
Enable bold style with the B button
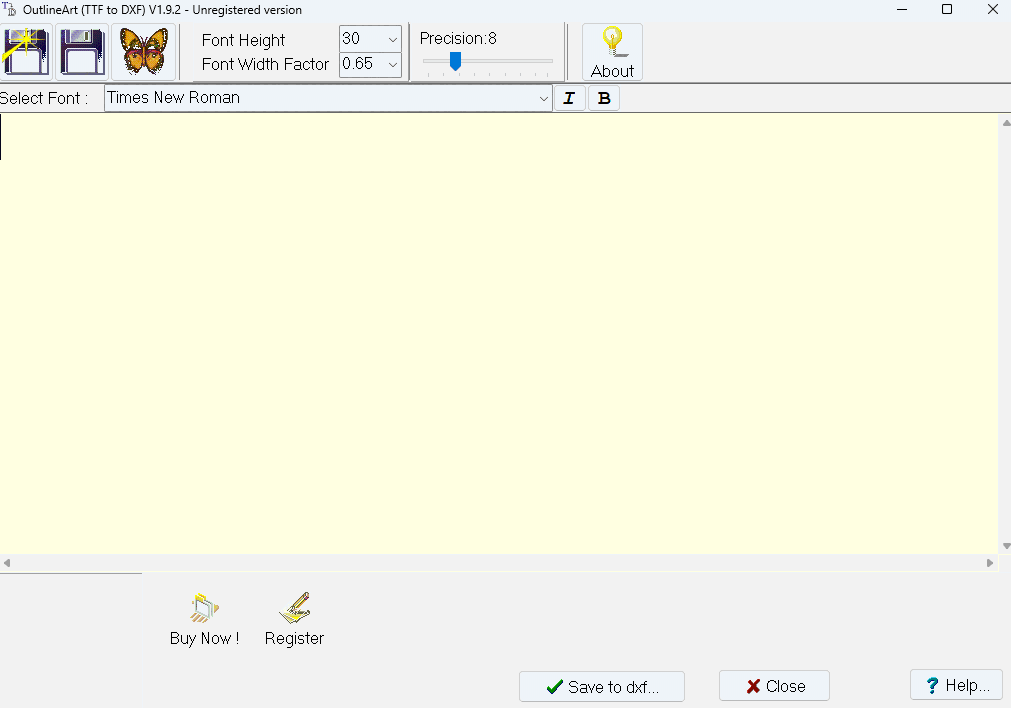[x=603, y=98]
